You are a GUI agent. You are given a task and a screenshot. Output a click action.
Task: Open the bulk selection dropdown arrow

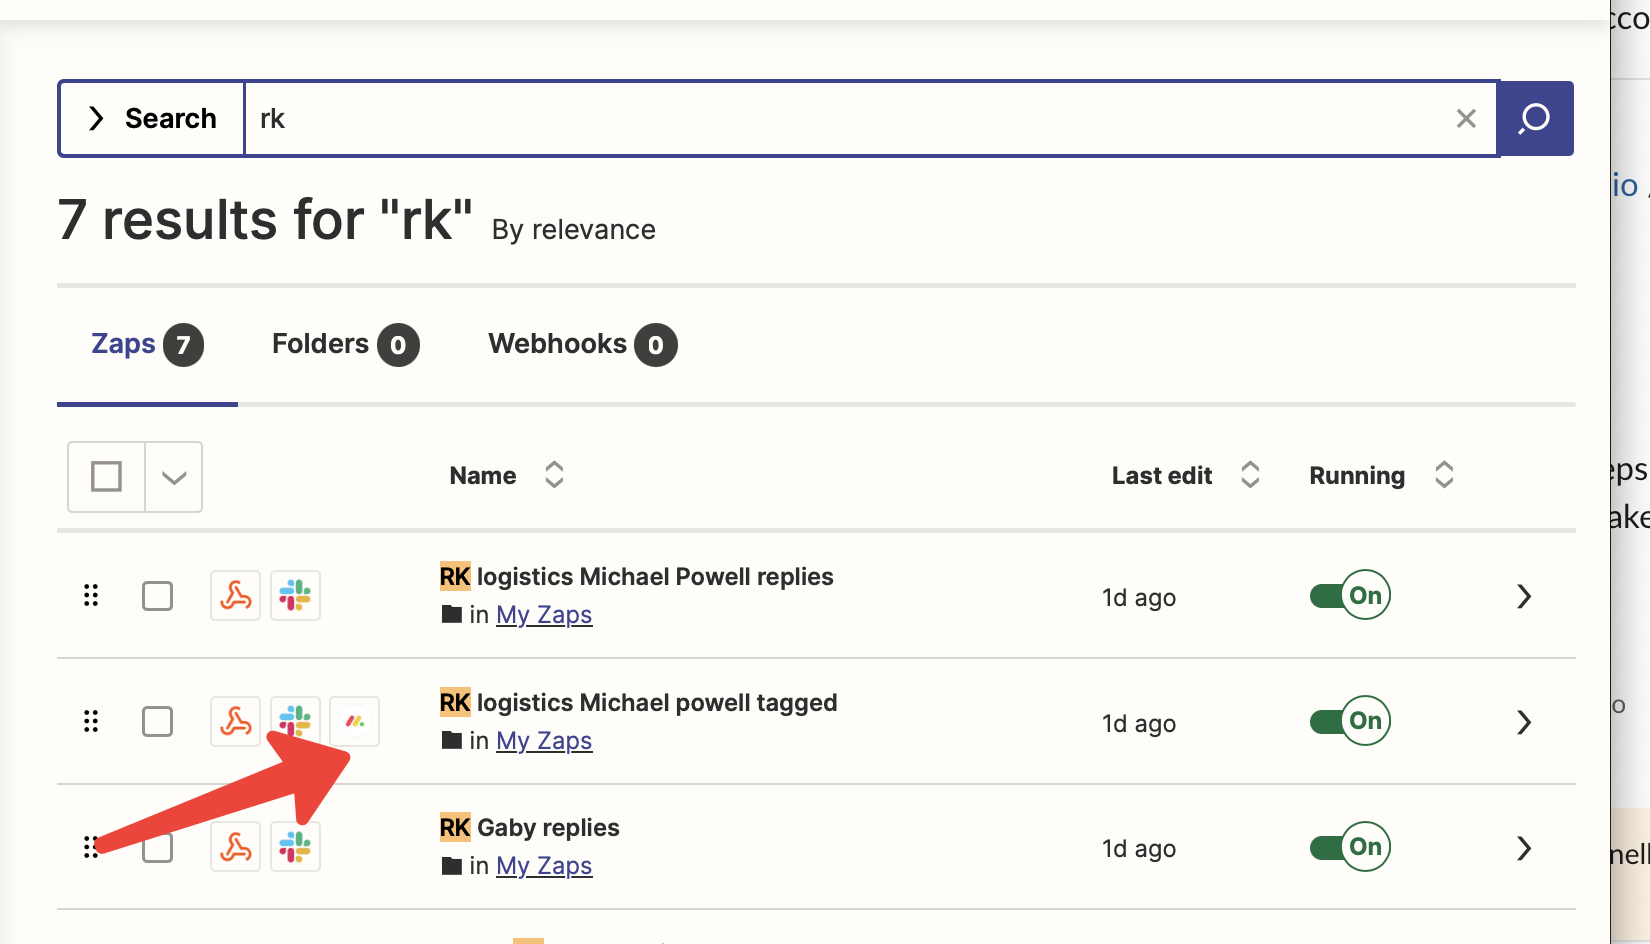(x=174, y=477)
